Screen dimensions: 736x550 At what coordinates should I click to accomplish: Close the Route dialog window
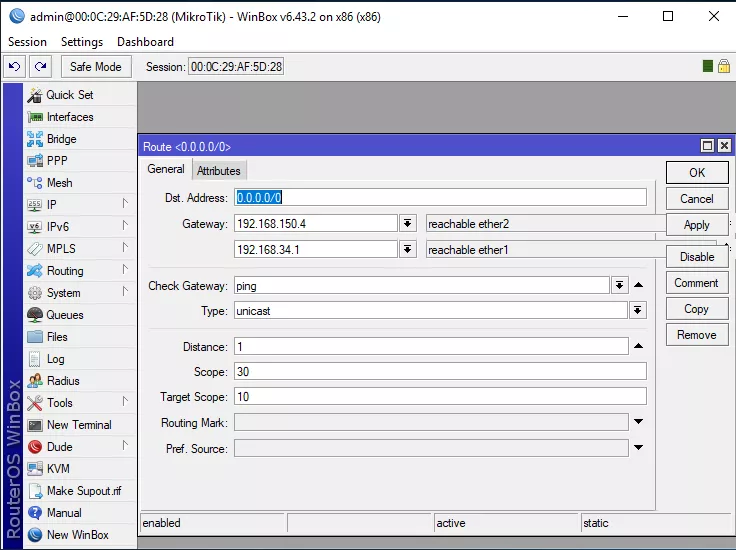point(724,146)
